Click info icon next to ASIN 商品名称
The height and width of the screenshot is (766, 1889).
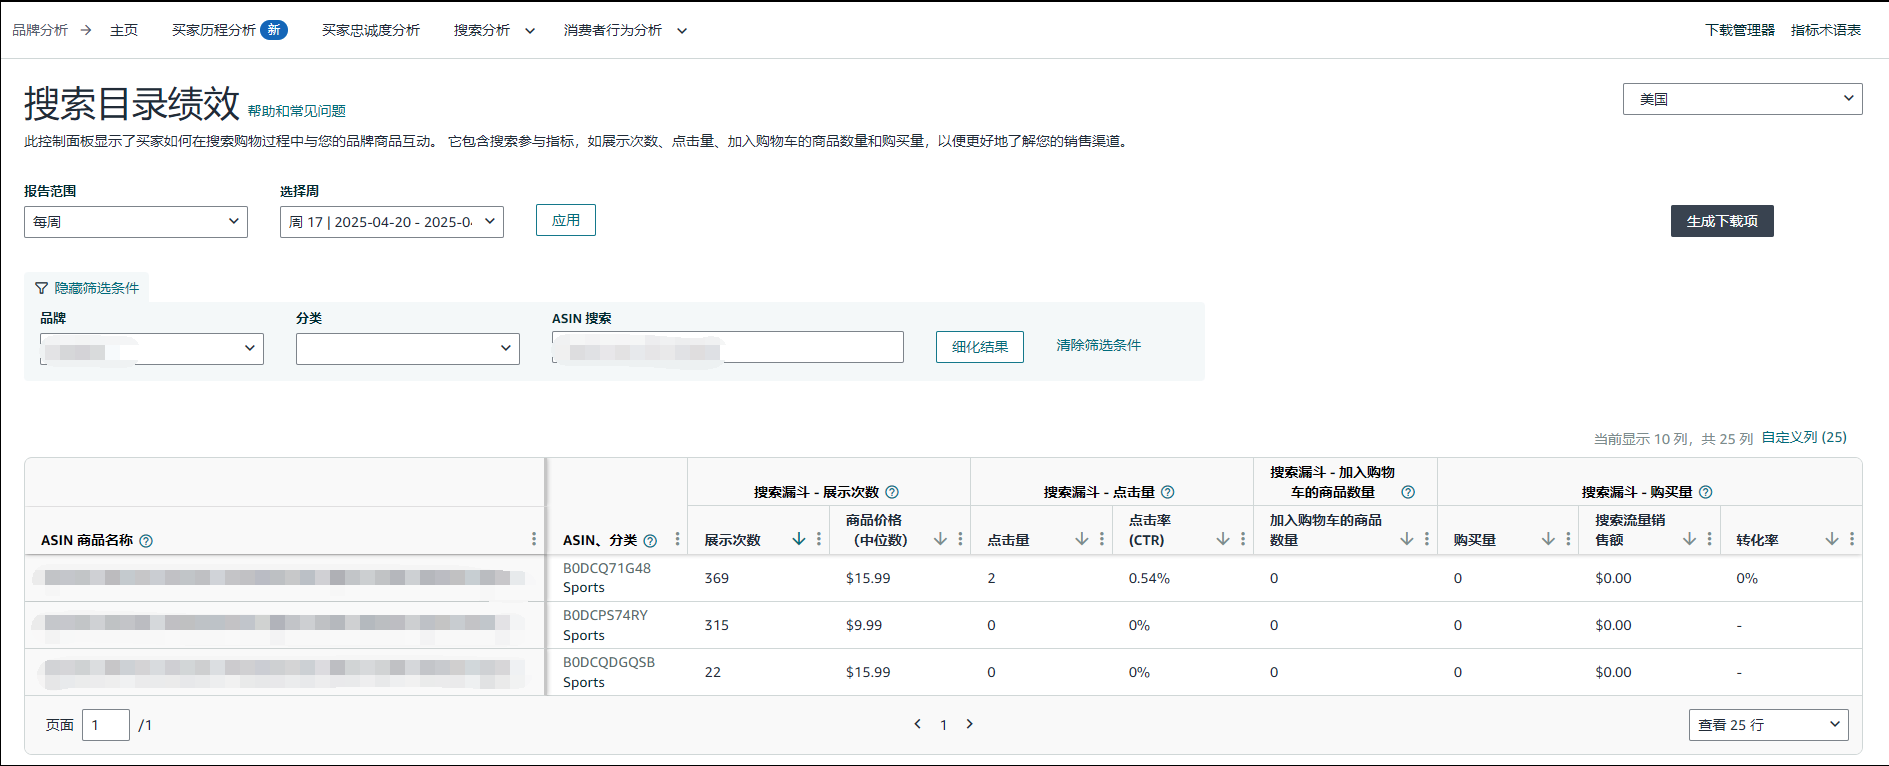[x=146, y=541]
